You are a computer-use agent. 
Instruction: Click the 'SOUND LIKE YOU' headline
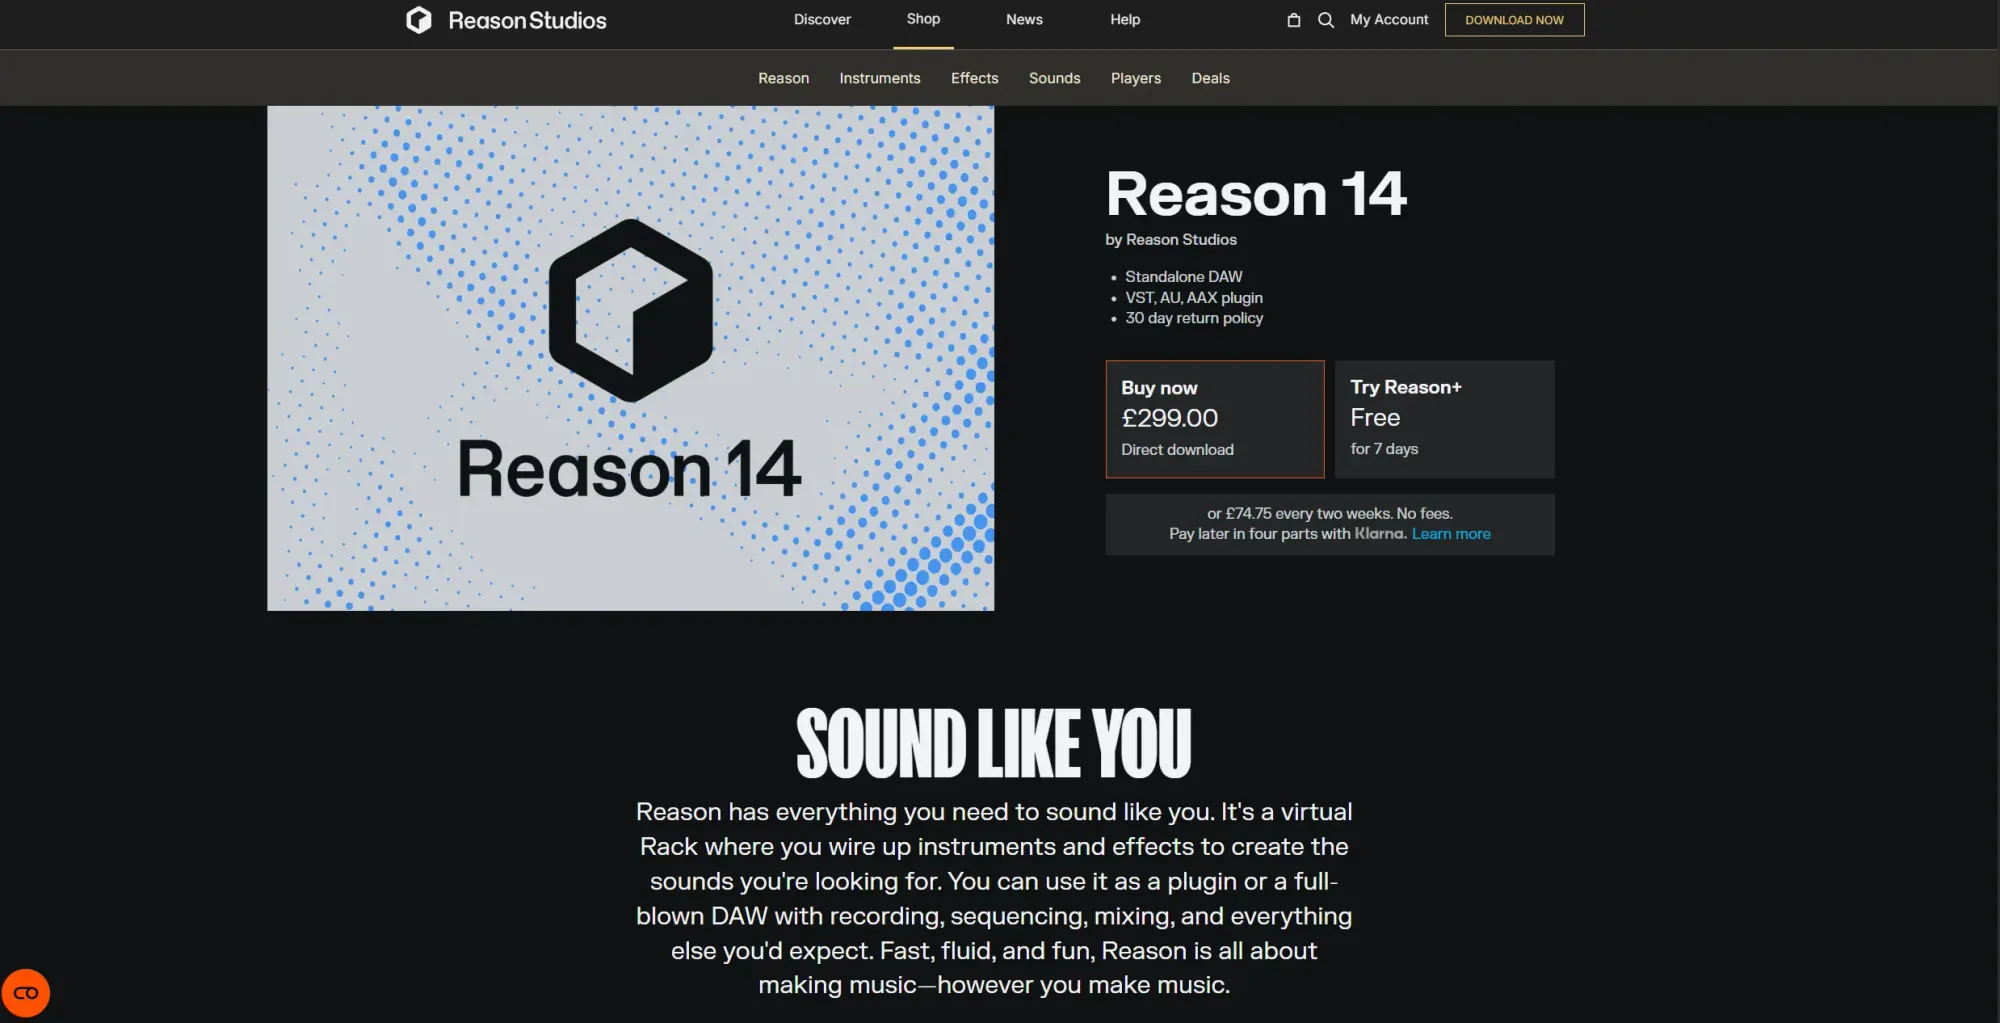pyautogui.click(x=994, y=743)
